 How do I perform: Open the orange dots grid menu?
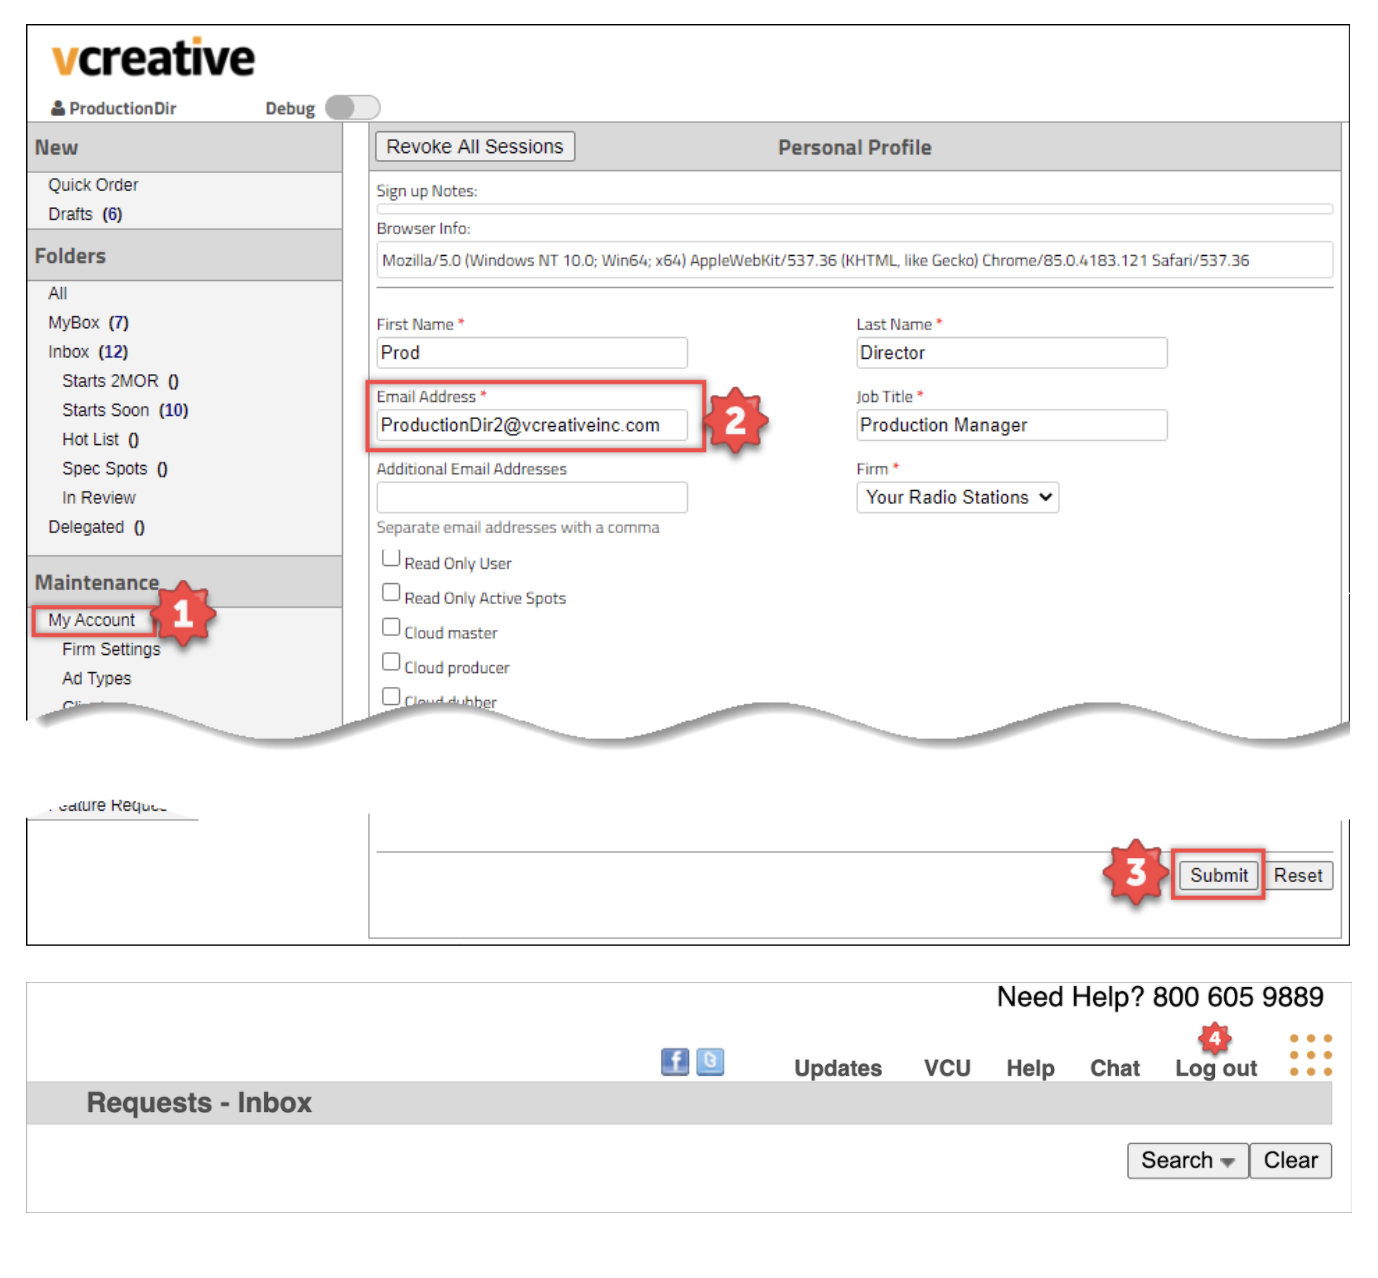pyautogui.click(x=1311, y=1056)
